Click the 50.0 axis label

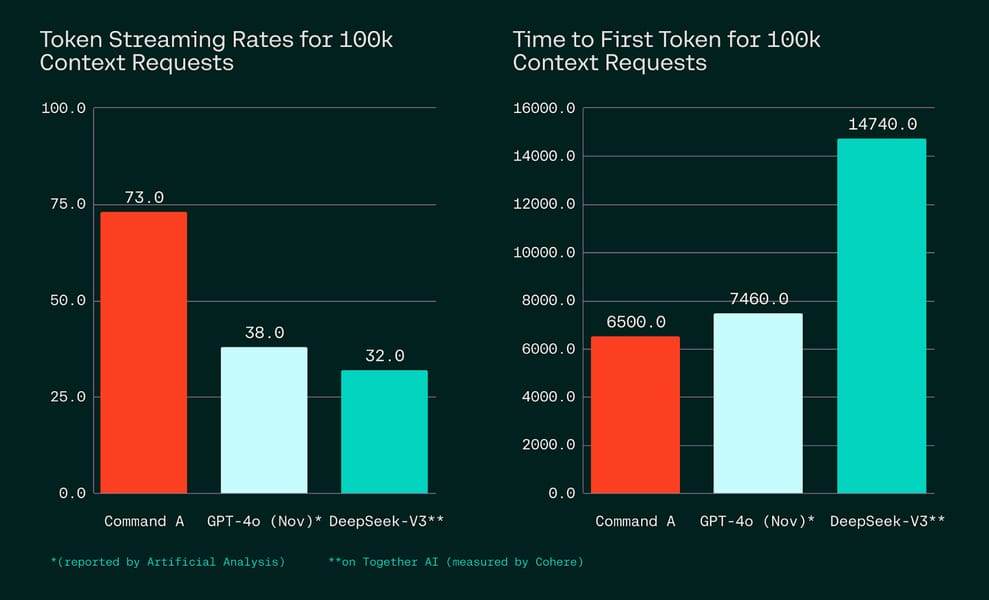pyautogui.click(x=67, y=300)
